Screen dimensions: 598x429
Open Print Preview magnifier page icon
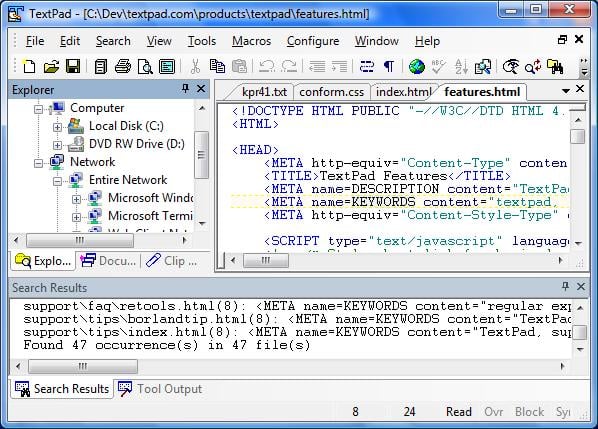tap(145, 66)
